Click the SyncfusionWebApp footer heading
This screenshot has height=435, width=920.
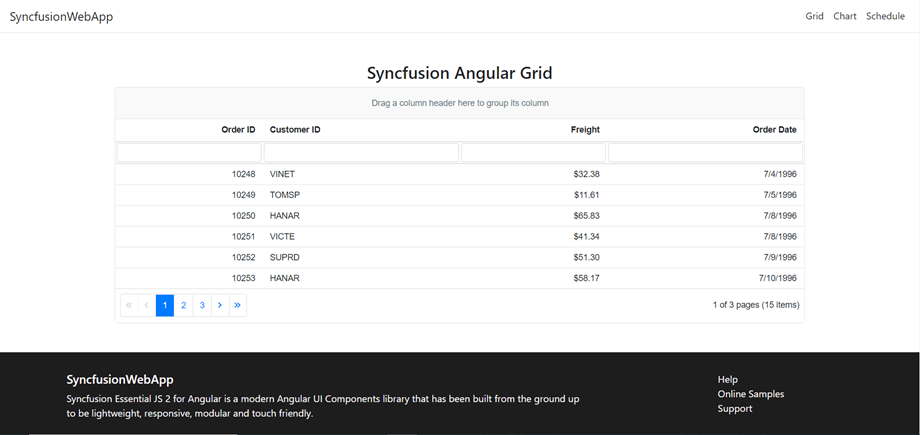coord(120,379)
